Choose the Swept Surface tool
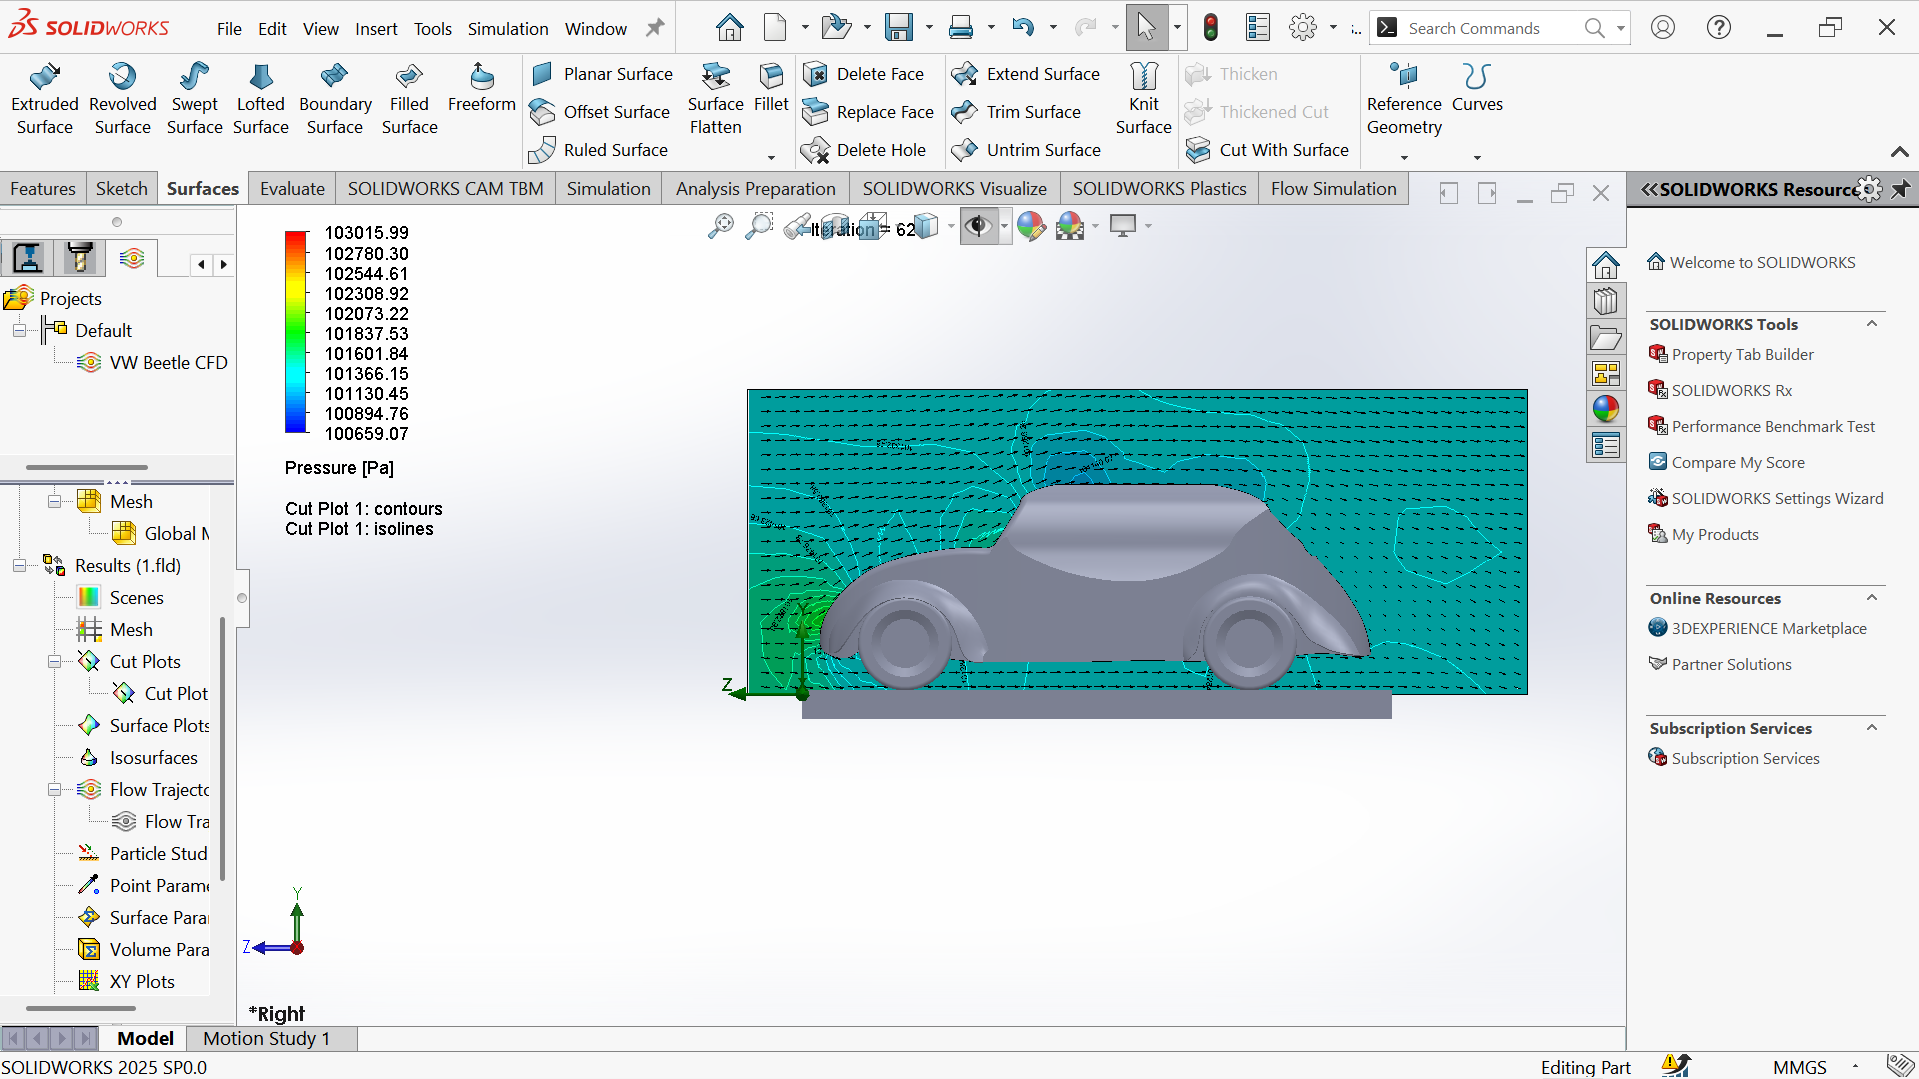Screen dimensions: 1919x1079 (x=194, y=99)
